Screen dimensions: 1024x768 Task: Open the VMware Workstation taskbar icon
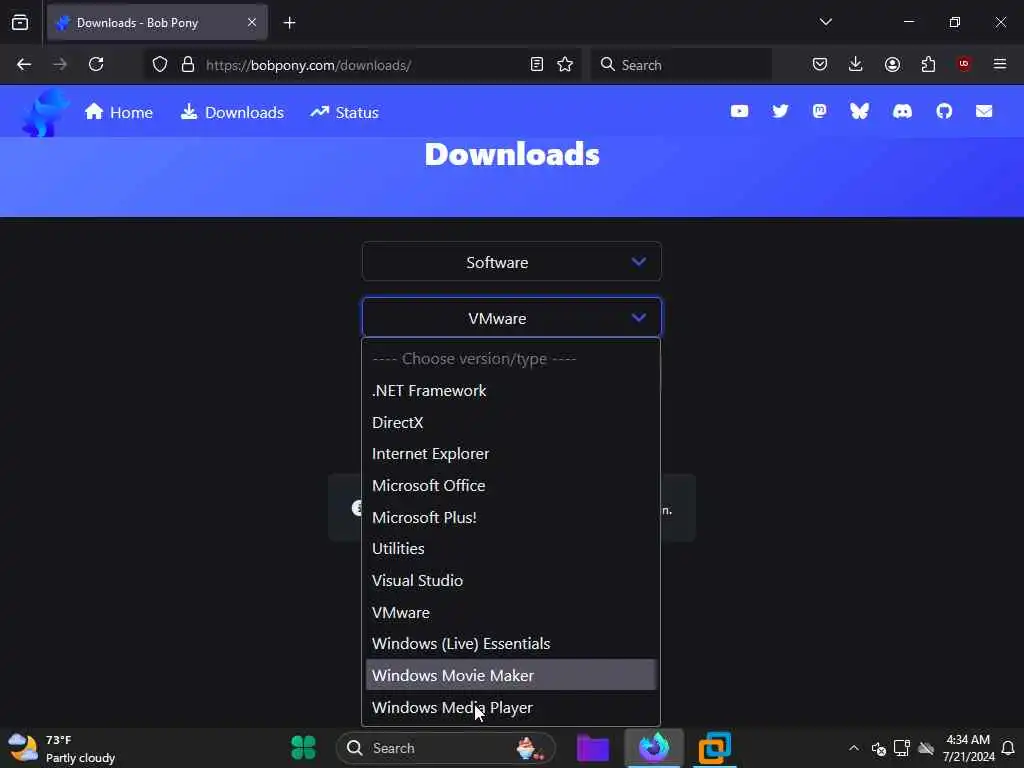[714, 748]
